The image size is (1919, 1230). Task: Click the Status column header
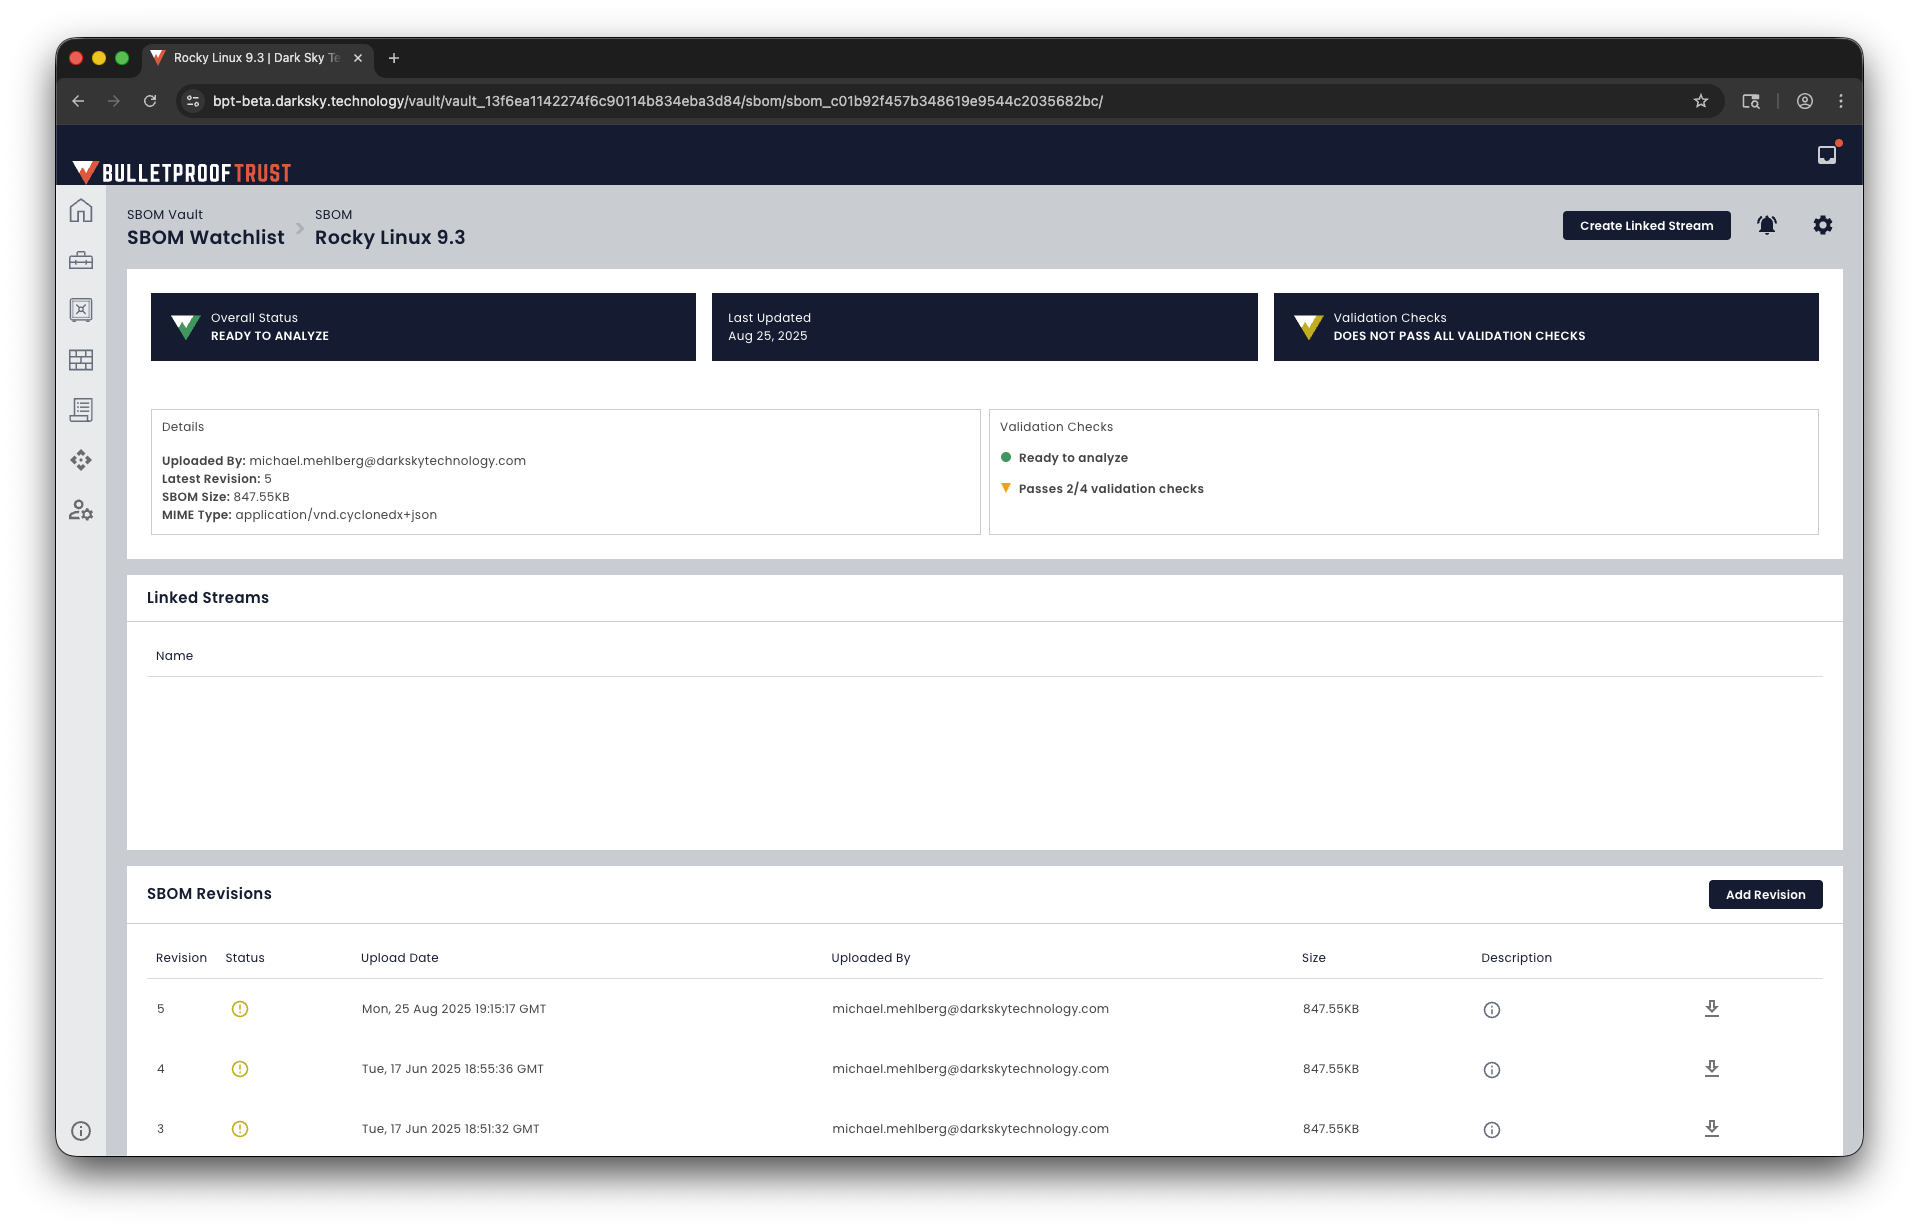click(245, 958)
